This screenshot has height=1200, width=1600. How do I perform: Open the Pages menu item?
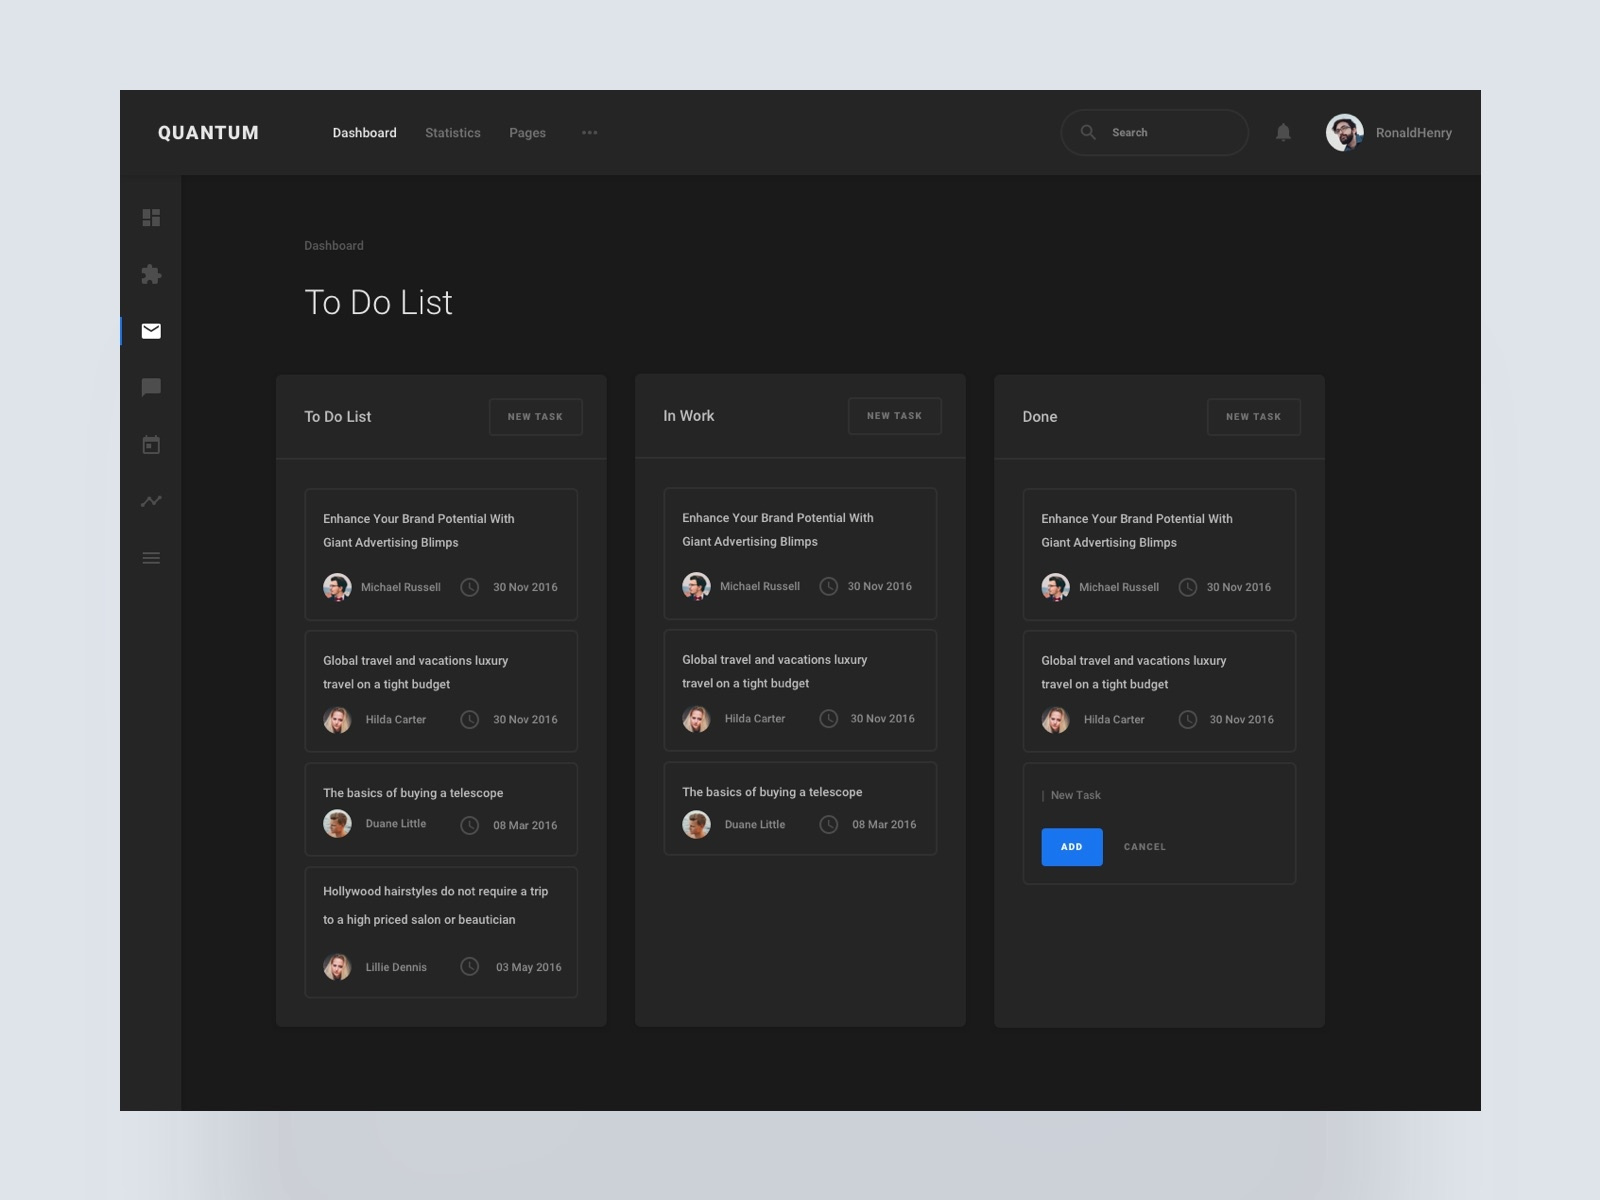527,132
